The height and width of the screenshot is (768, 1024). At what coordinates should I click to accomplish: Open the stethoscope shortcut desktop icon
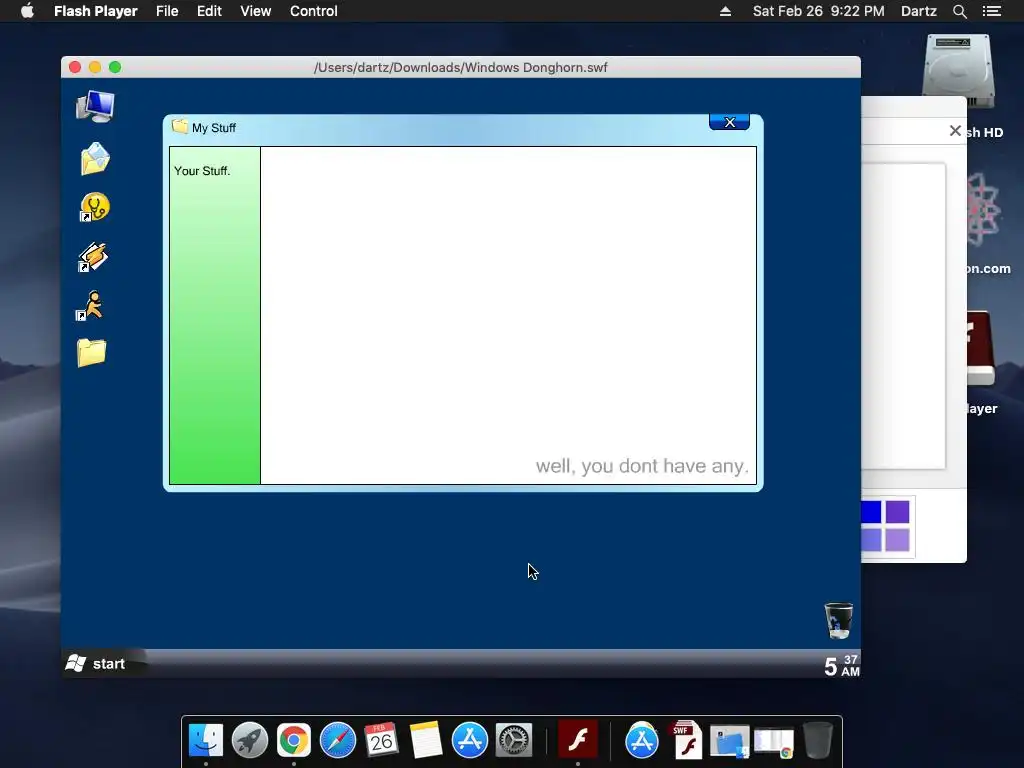(95, 207)
